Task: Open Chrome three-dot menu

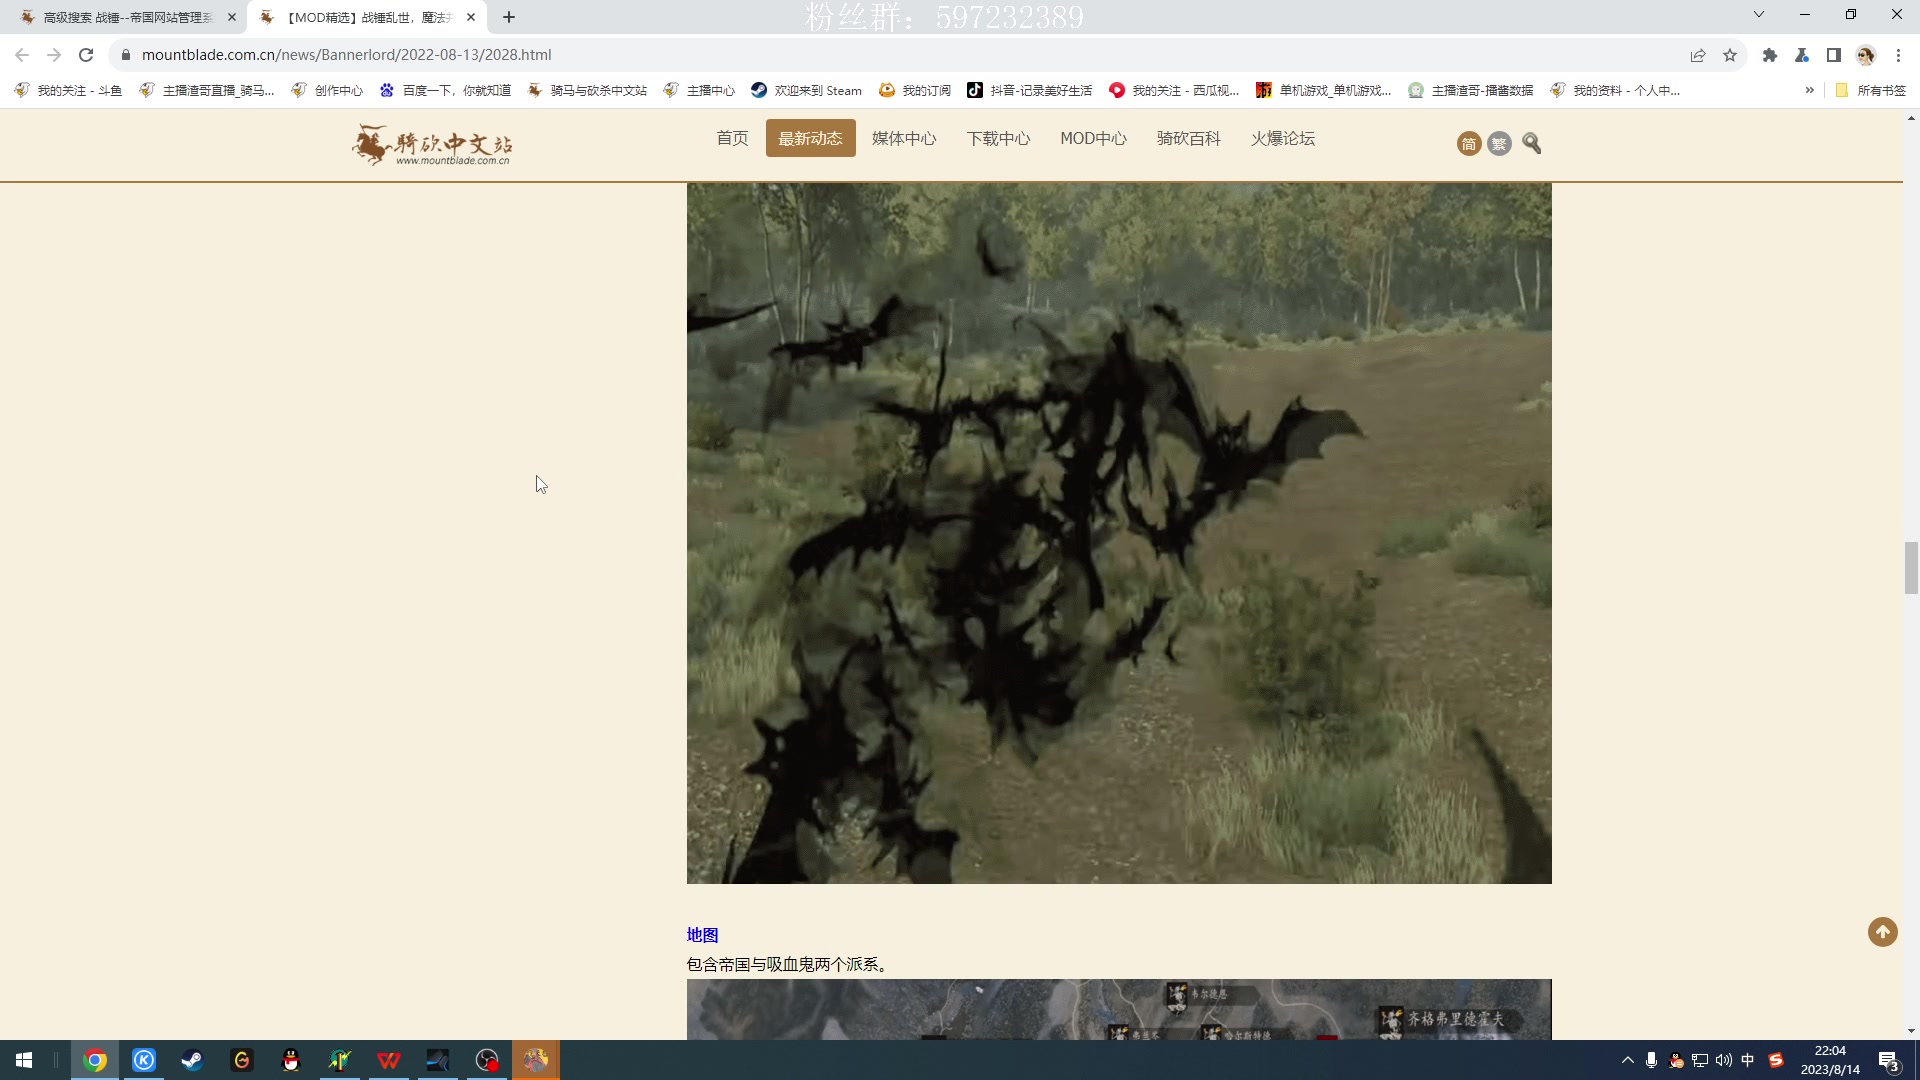Action: (1898, 55)
